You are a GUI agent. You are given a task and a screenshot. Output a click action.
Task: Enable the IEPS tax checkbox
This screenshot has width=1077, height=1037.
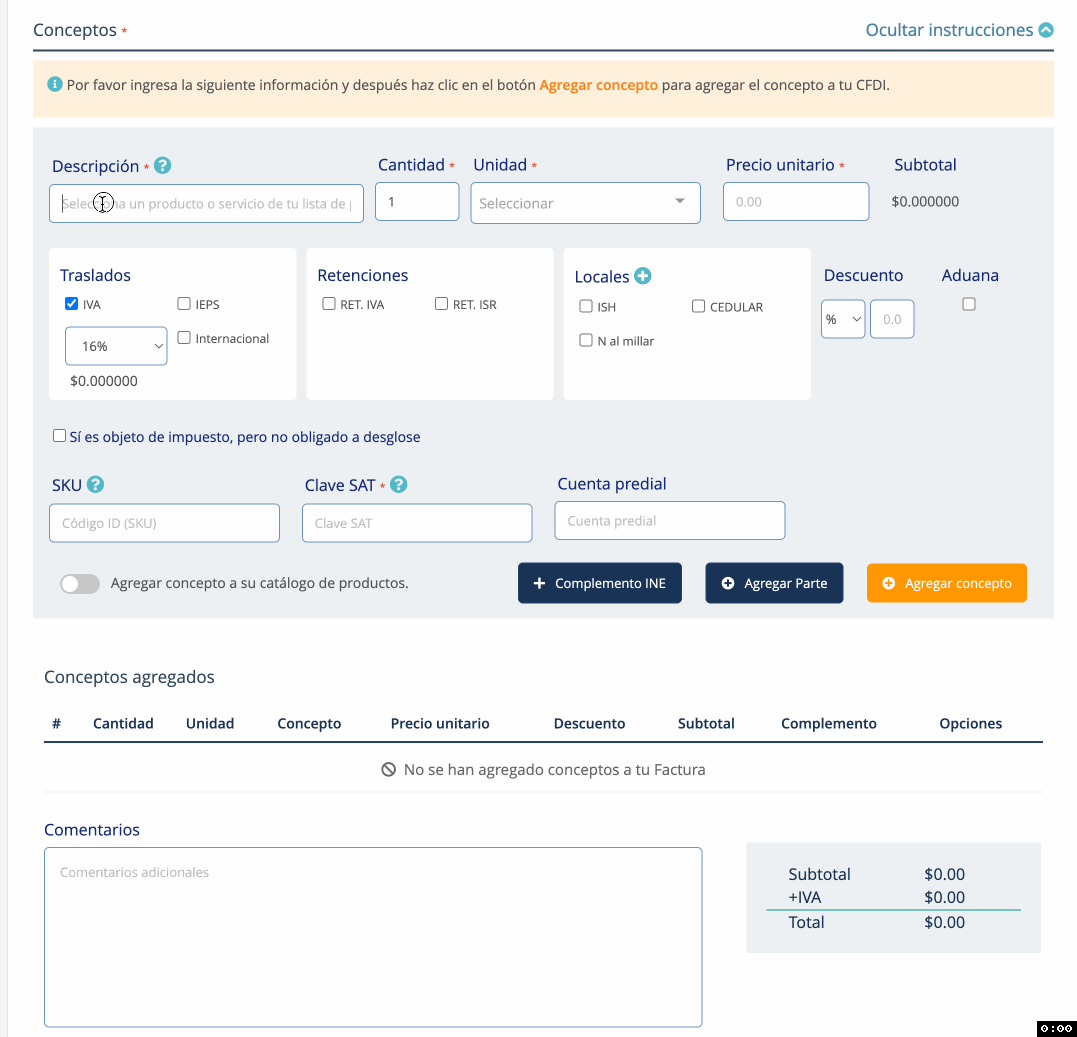pos(184,304)
